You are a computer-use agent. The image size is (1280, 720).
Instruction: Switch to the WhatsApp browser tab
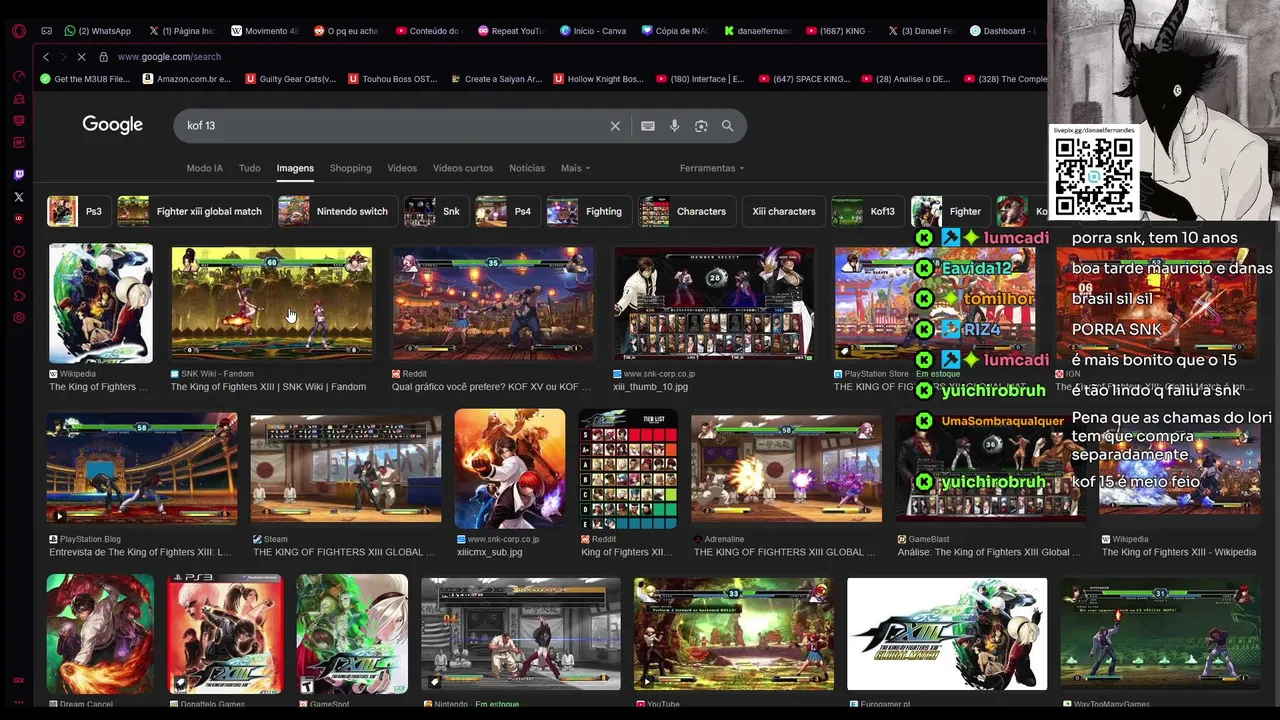pos(97,31)
